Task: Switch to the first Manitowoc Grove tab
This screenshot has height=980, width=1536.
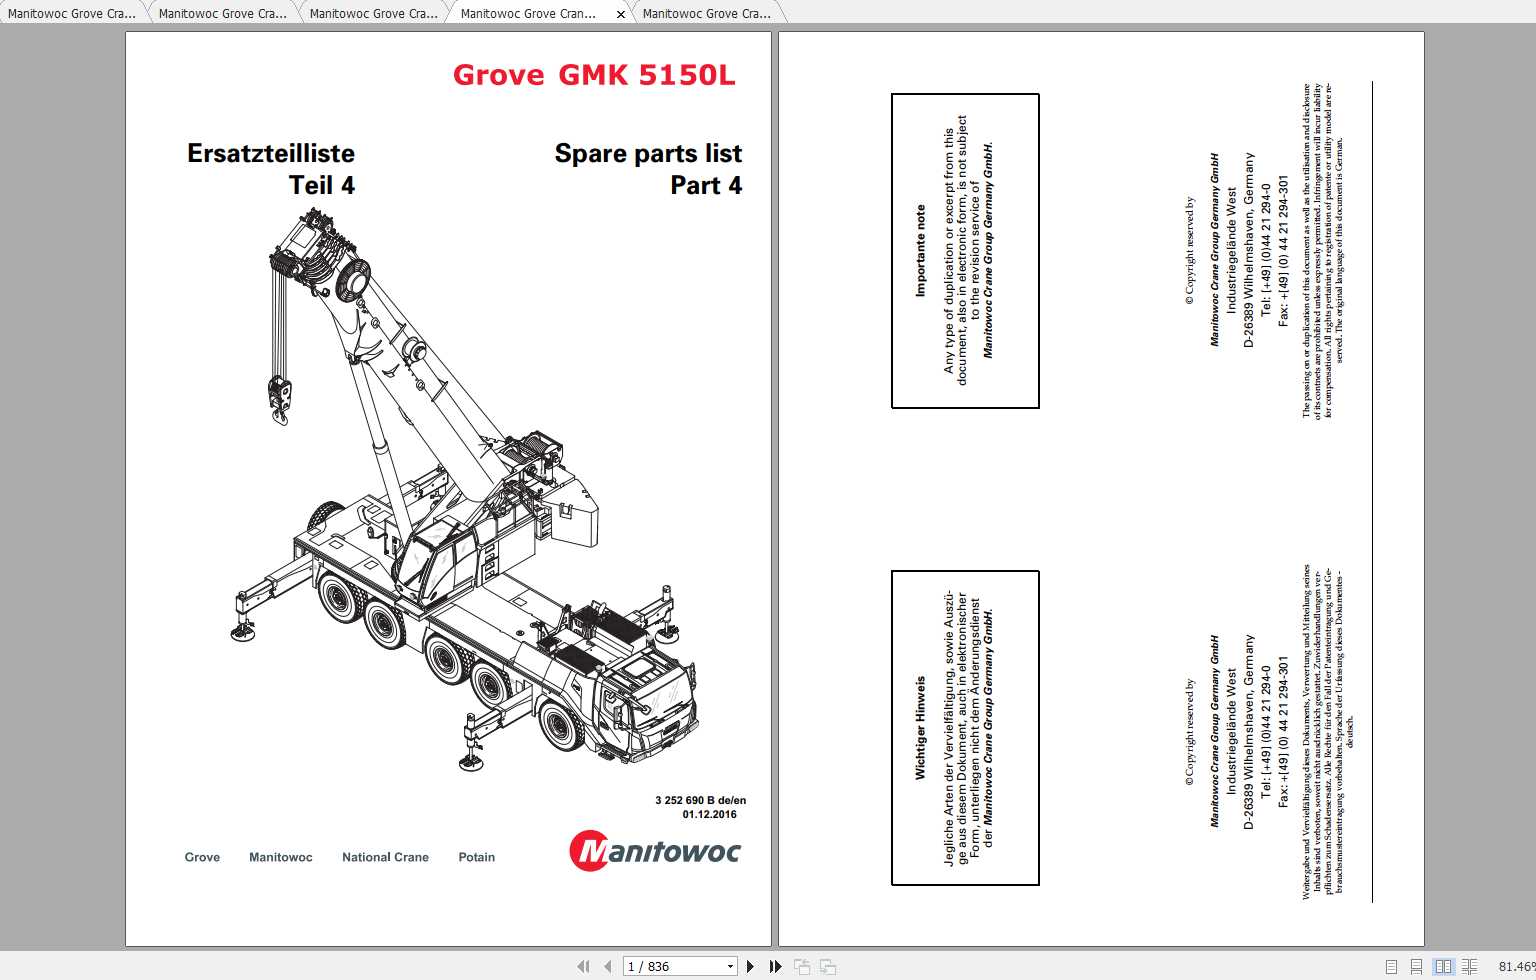Action: 70,13
